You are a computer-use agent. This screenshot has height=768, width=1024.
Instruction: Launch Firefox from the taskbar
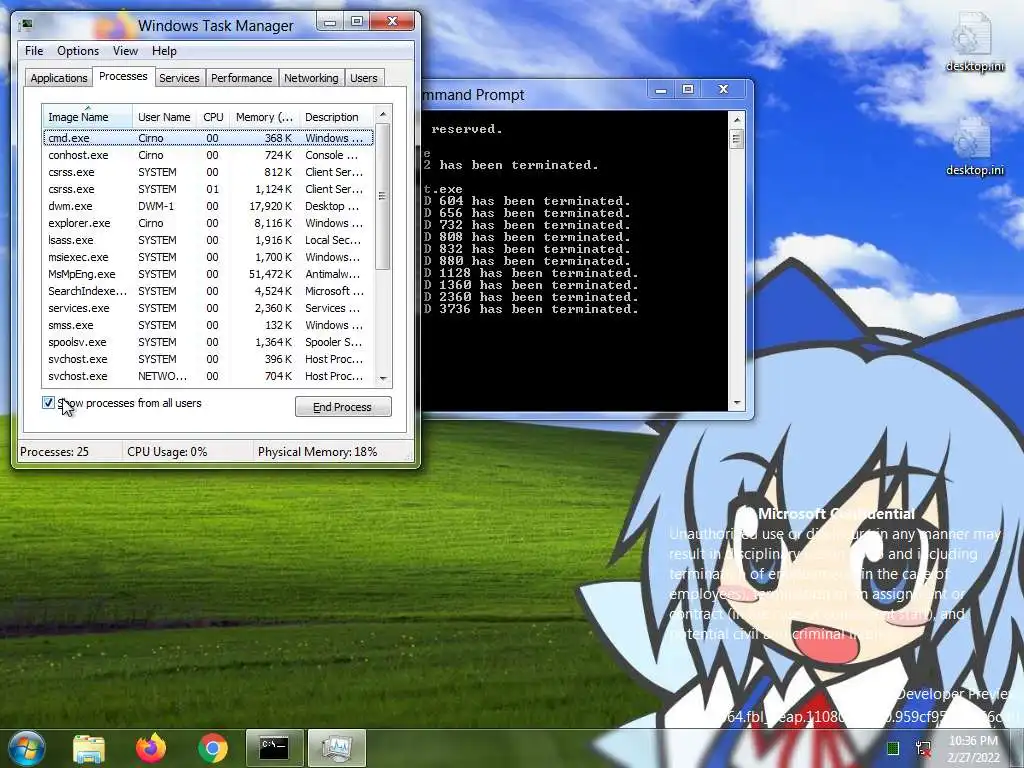[x=151, y=748]
